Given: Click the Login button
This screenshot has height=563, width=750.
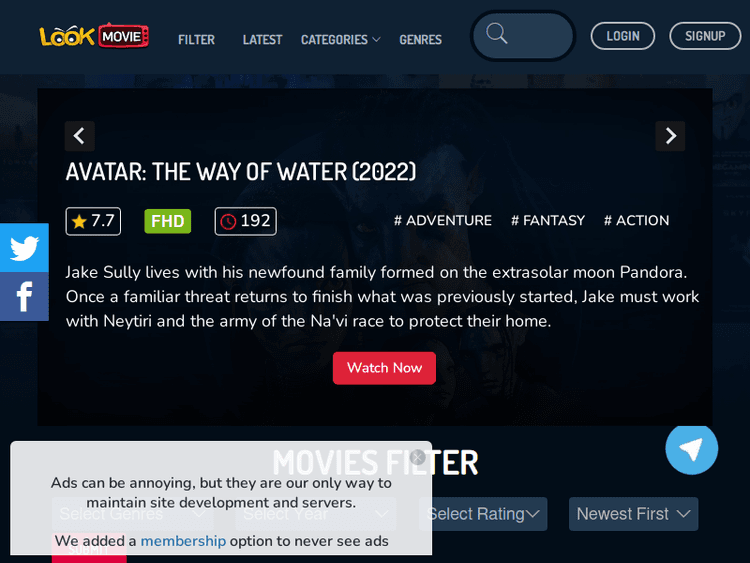Looking at the screenshot, I should (x=623, y=36).
